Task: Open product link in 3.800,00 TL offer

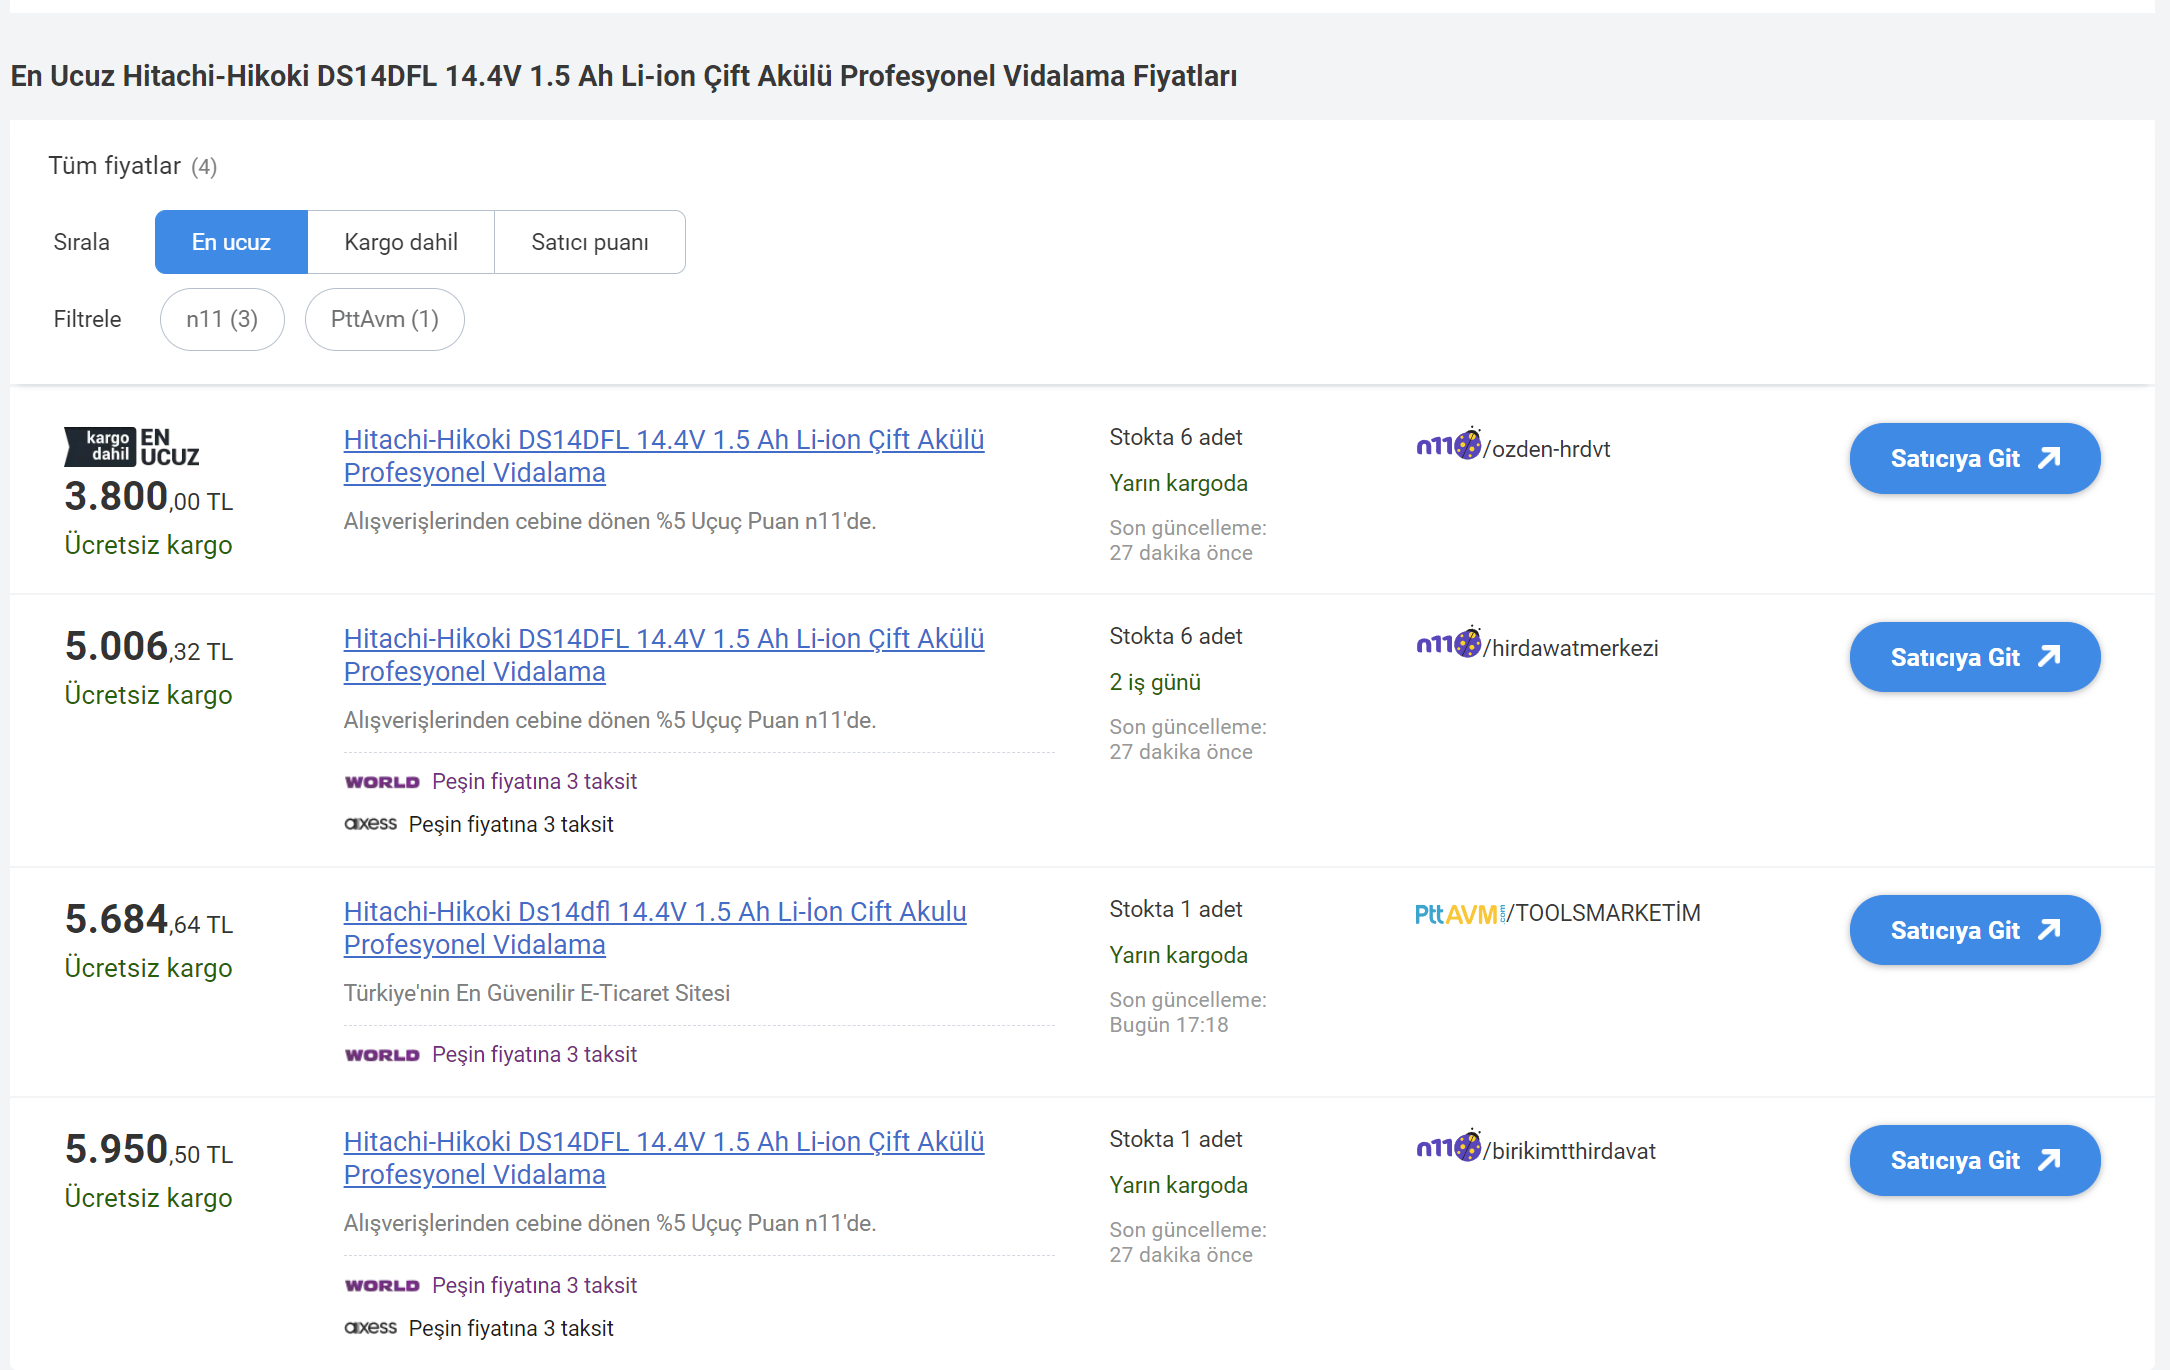Action: coord(664,456)
